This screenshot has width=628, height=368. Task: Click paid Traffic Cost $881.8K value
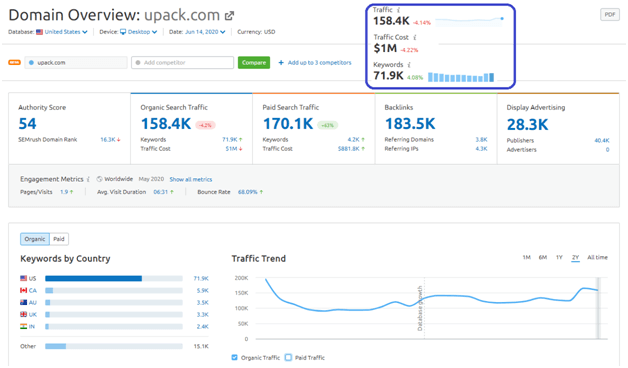click(x=348, y=149)
